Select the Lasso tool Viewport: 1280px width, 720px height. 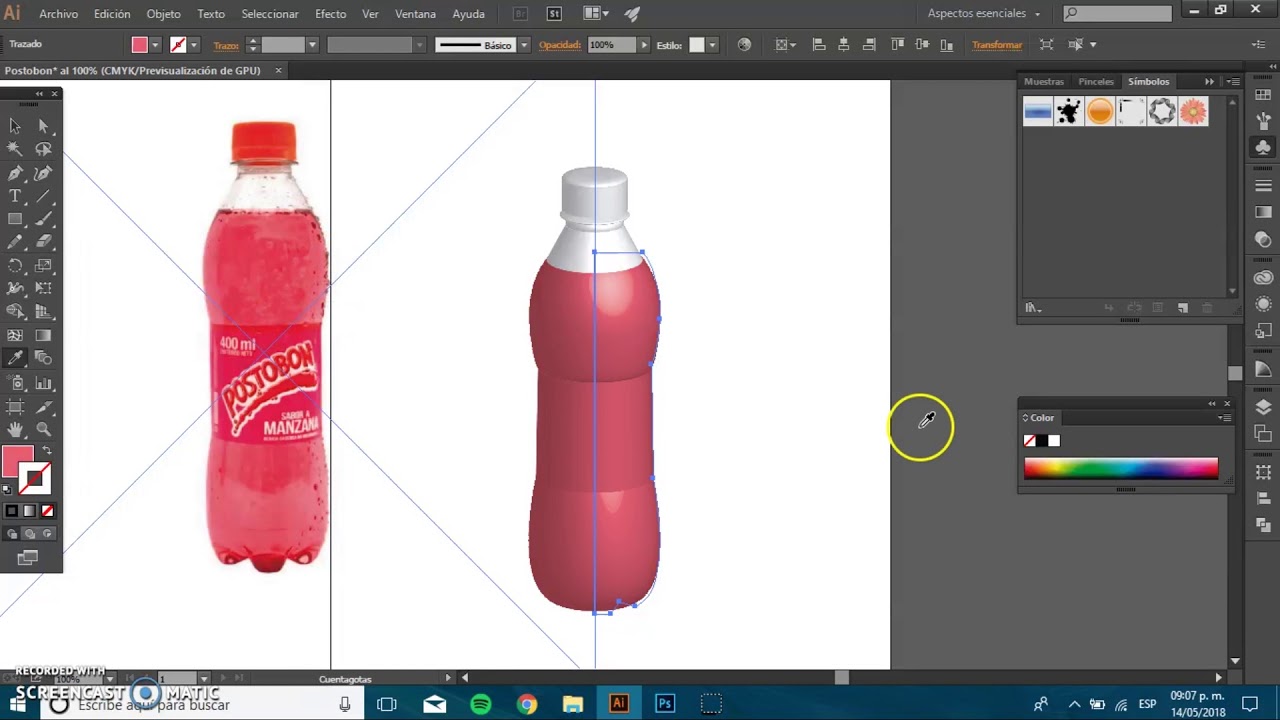click(x=43, y=149)
